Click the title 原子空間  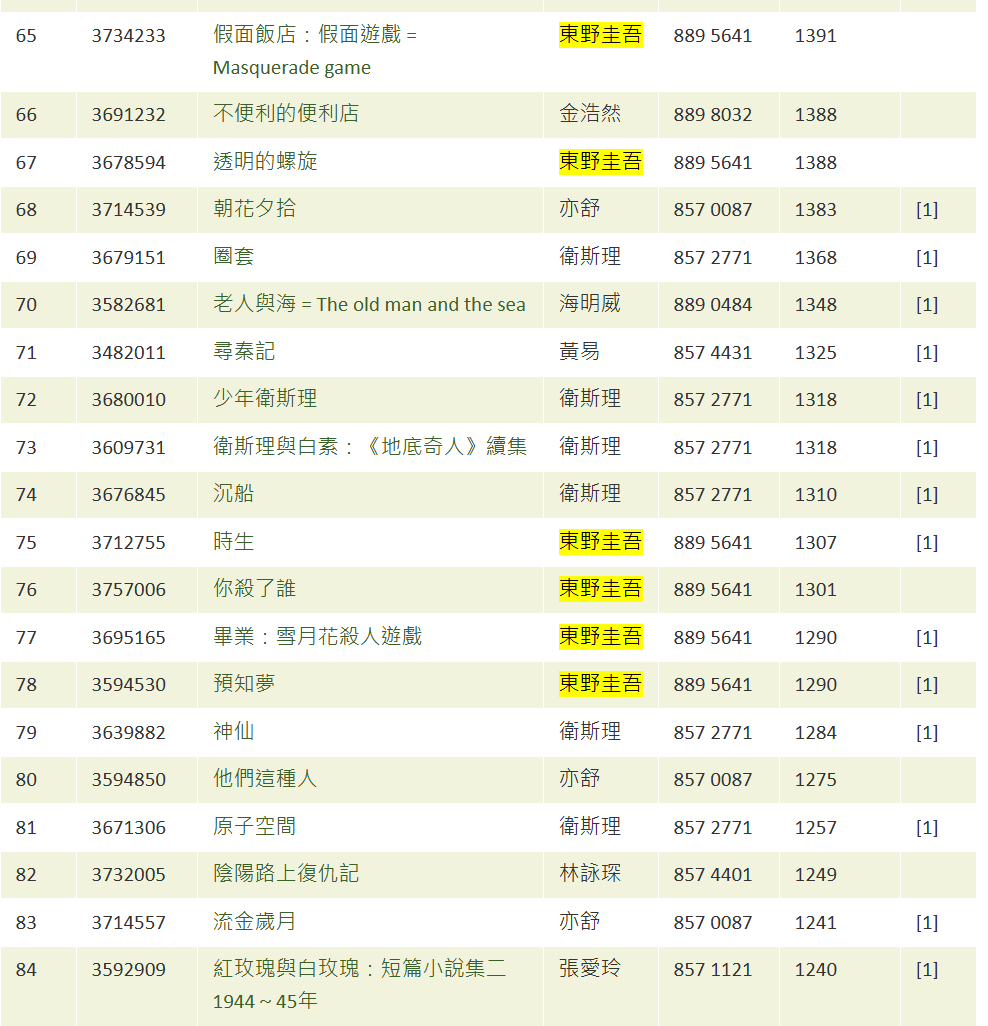(255, 826)
